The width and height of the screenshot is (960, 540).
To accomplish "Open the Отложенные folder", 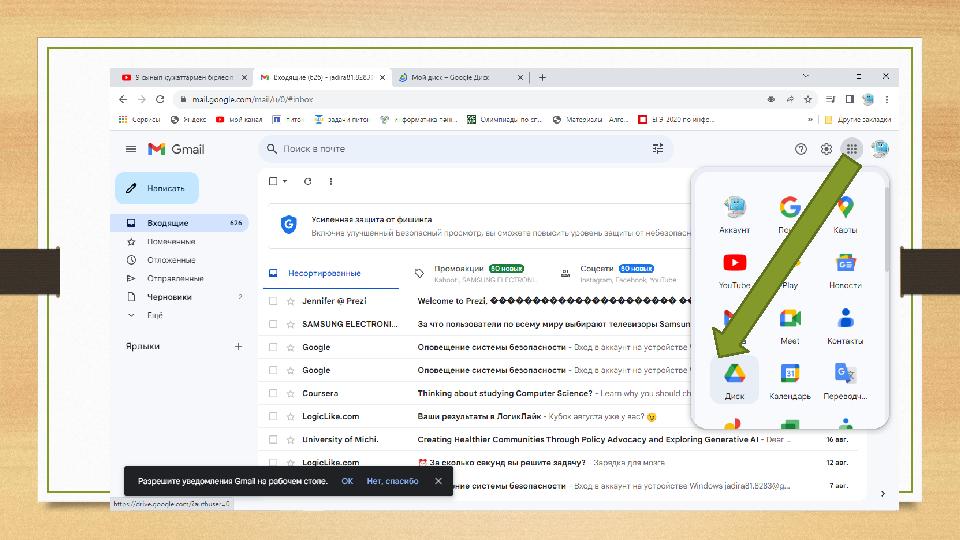I will pos(171,260).
